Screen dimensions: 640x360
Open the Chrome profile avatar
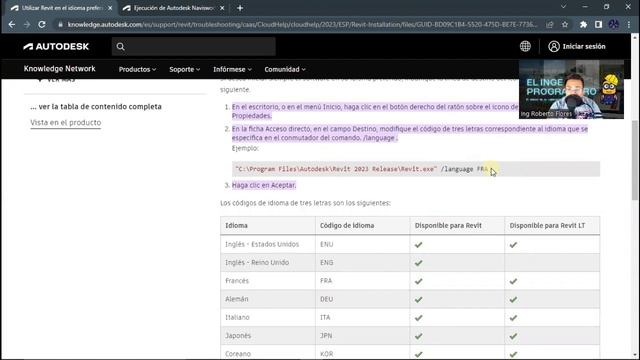(x=613, y=24)
